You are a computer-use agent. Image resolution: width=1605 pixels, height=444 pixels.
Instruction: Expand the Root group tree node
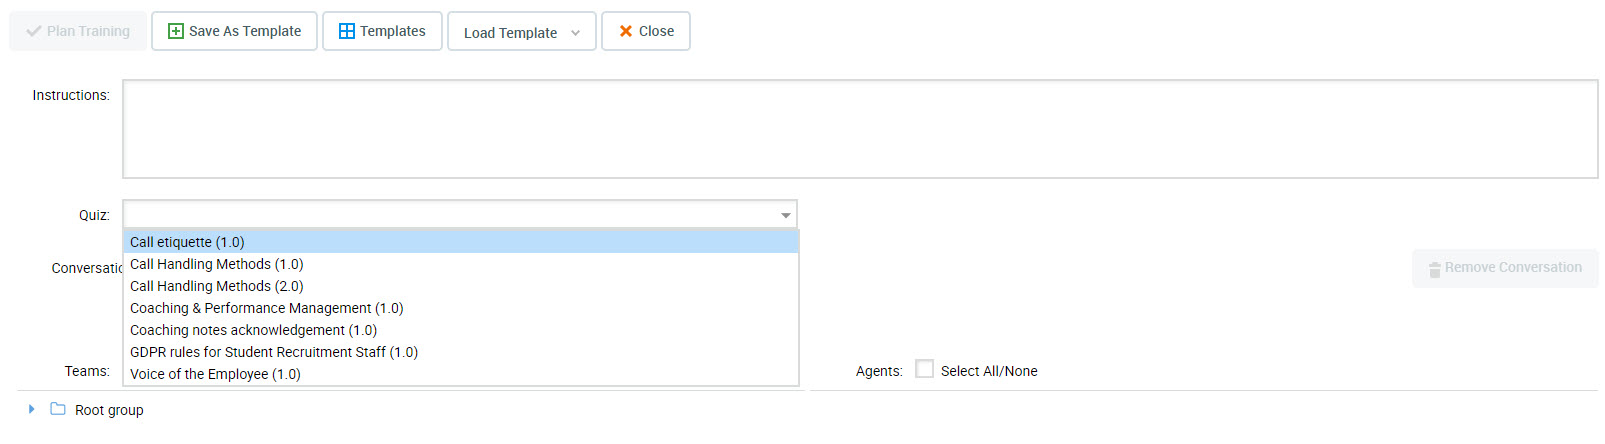(32, 409)
